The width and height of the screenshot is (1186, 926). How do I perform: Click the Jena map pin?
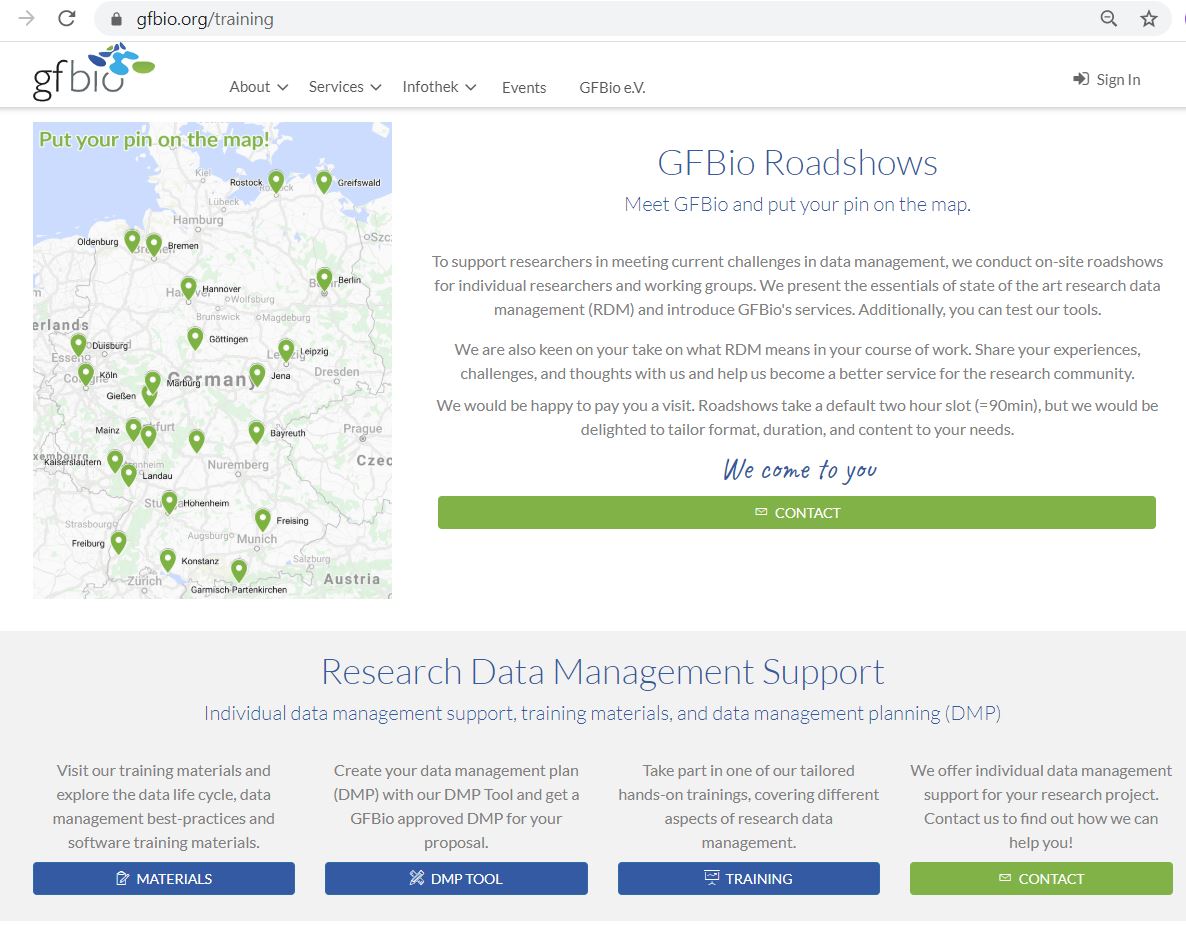click(x=257, y=374)
